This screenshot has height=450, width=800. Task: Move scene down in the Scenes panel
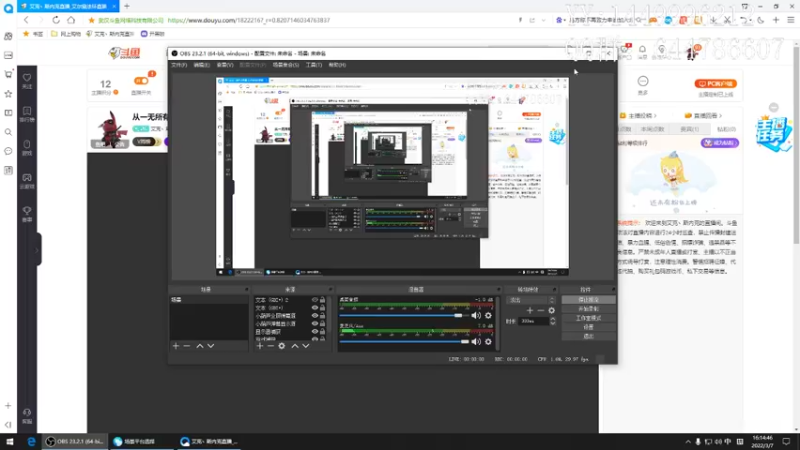pyautogui.click(x=211, y=346)
